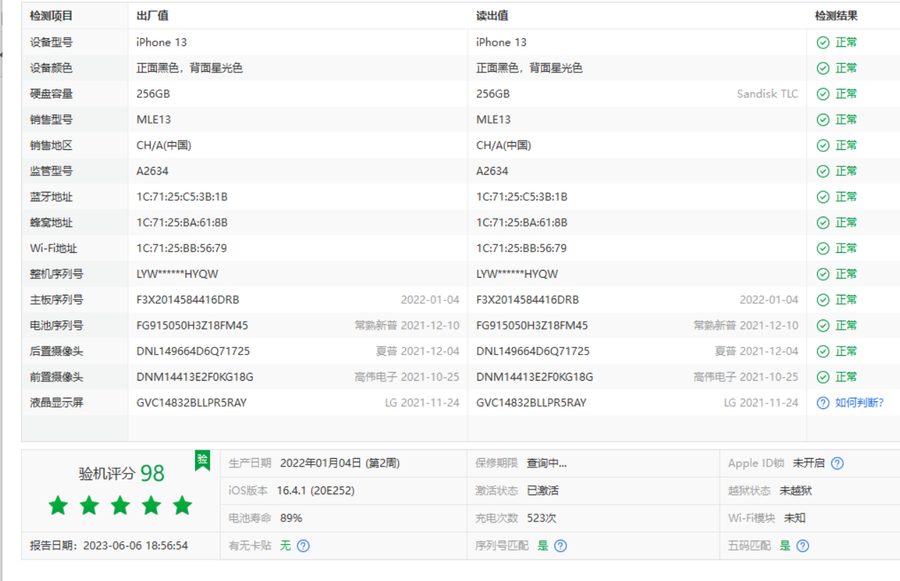Click the 出厂值 column header
This screenshot has height=581, width=900.
pos(153,16)
